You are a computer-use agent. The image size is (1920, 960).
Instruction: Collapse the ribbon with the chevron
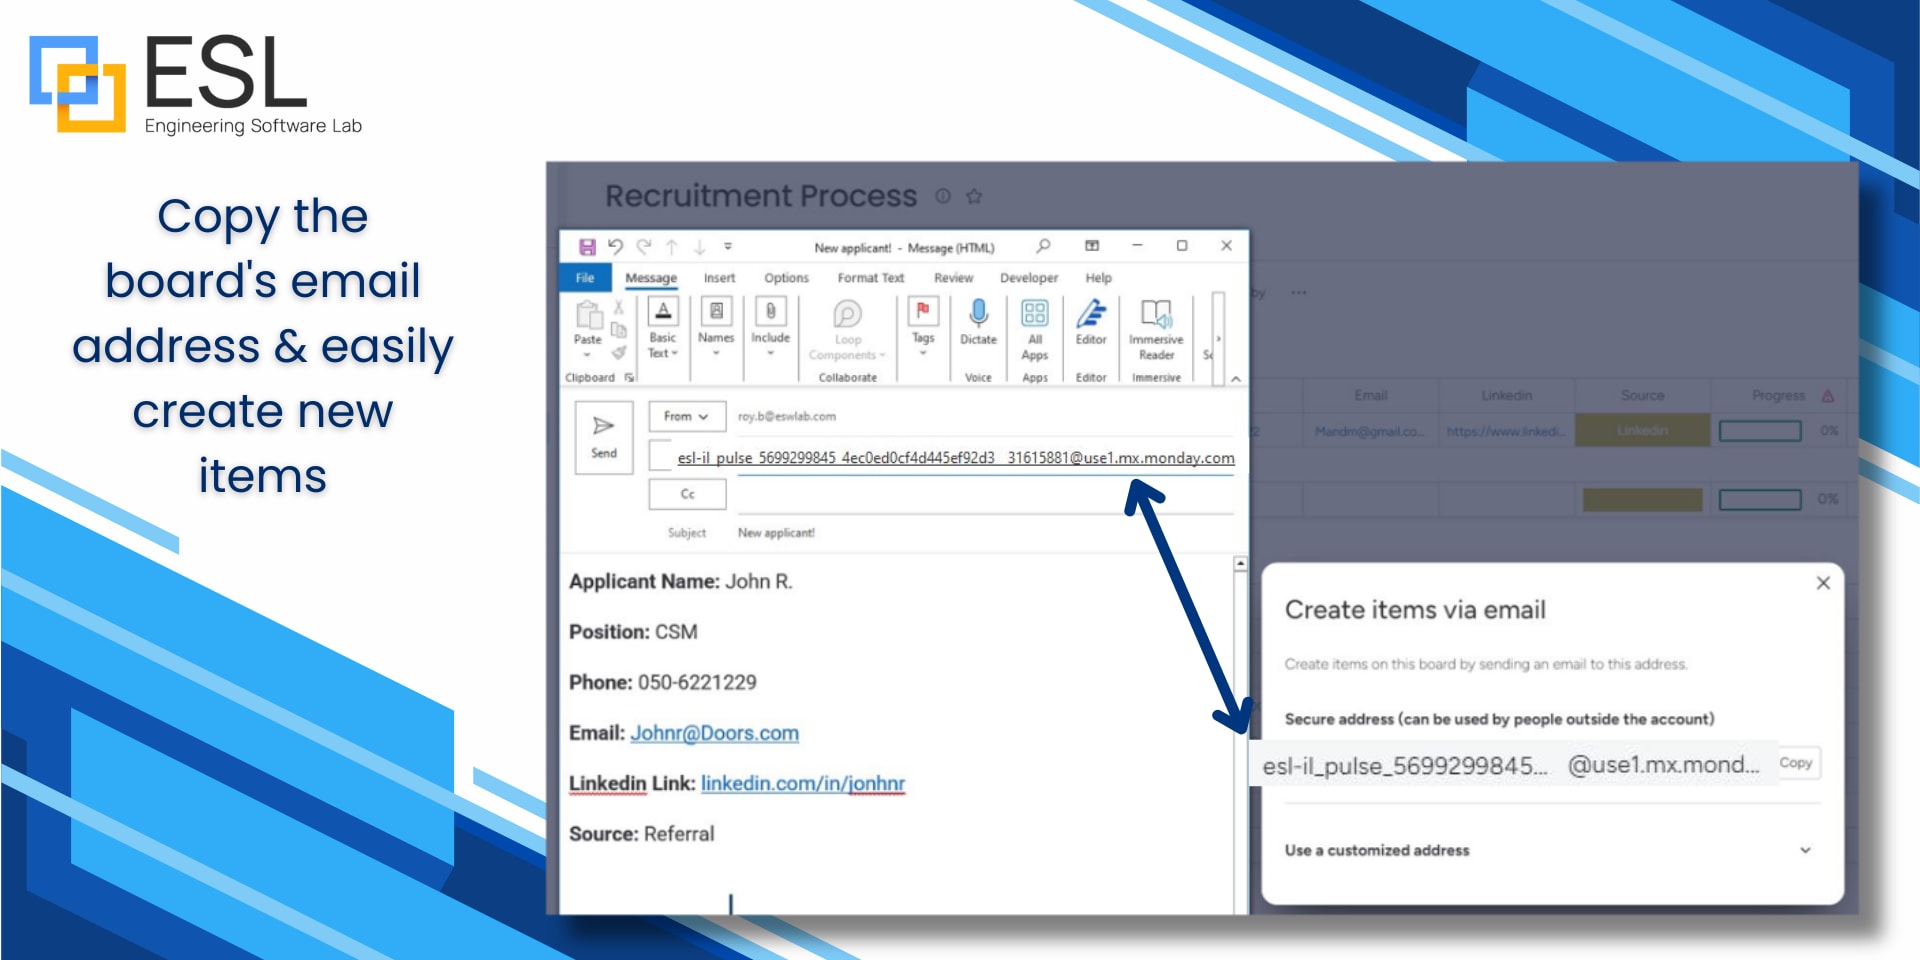pos(1236,379)
